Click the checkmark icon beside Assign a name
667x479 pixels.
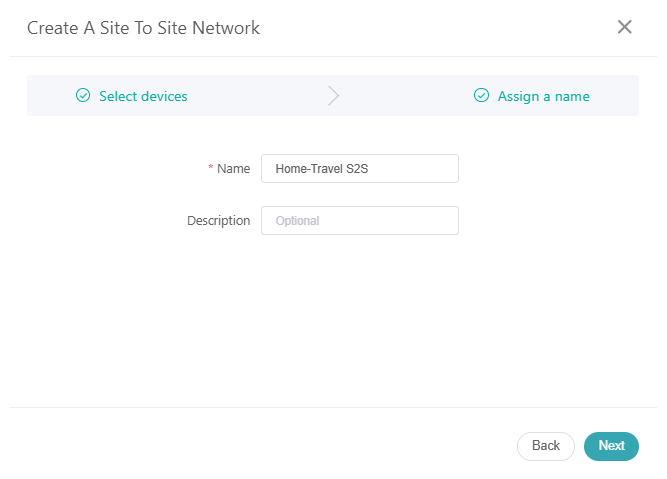[482, 95]
